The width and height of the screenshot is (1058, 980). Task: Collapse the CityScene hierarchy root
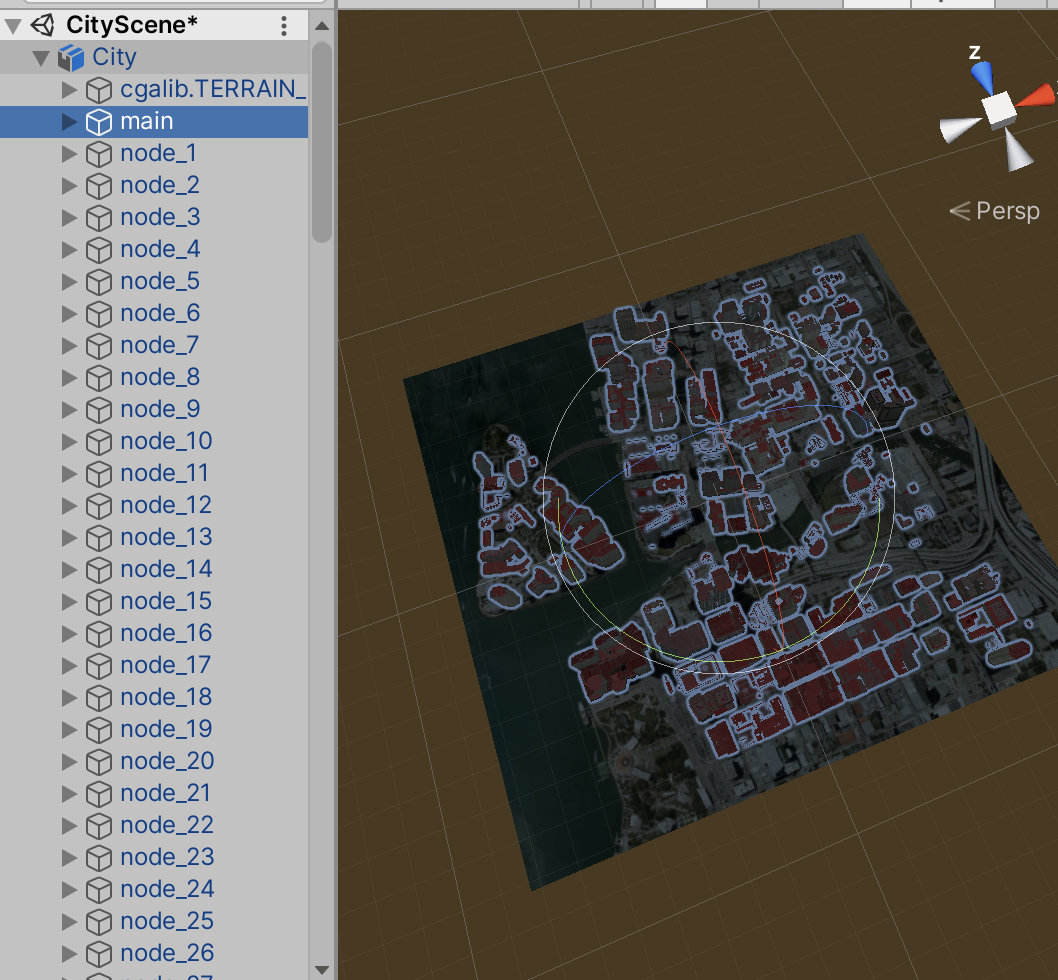(13, 26)
